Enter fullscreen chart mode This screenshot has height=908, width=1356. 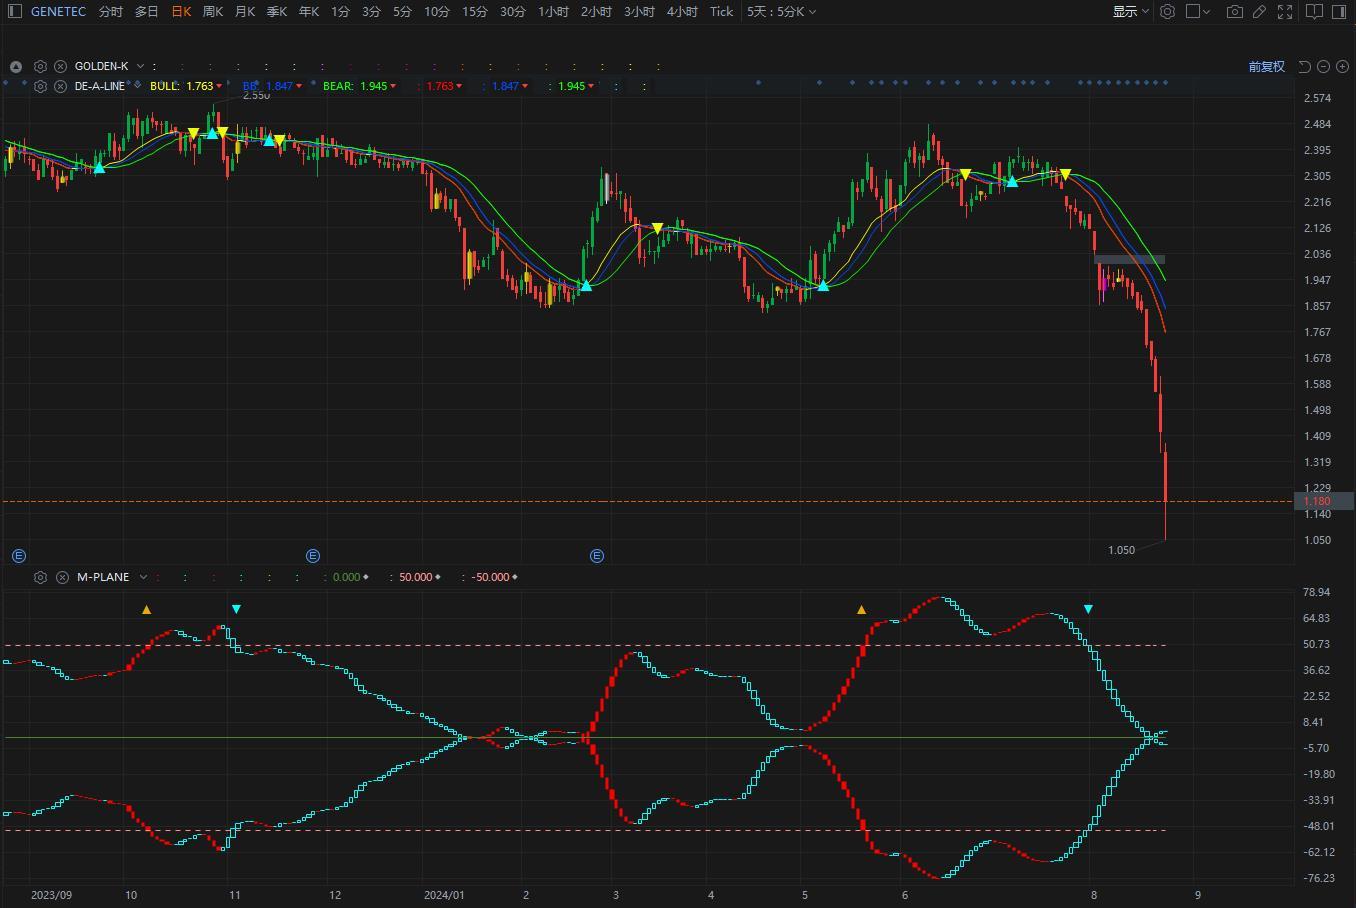coord(1285,11)
